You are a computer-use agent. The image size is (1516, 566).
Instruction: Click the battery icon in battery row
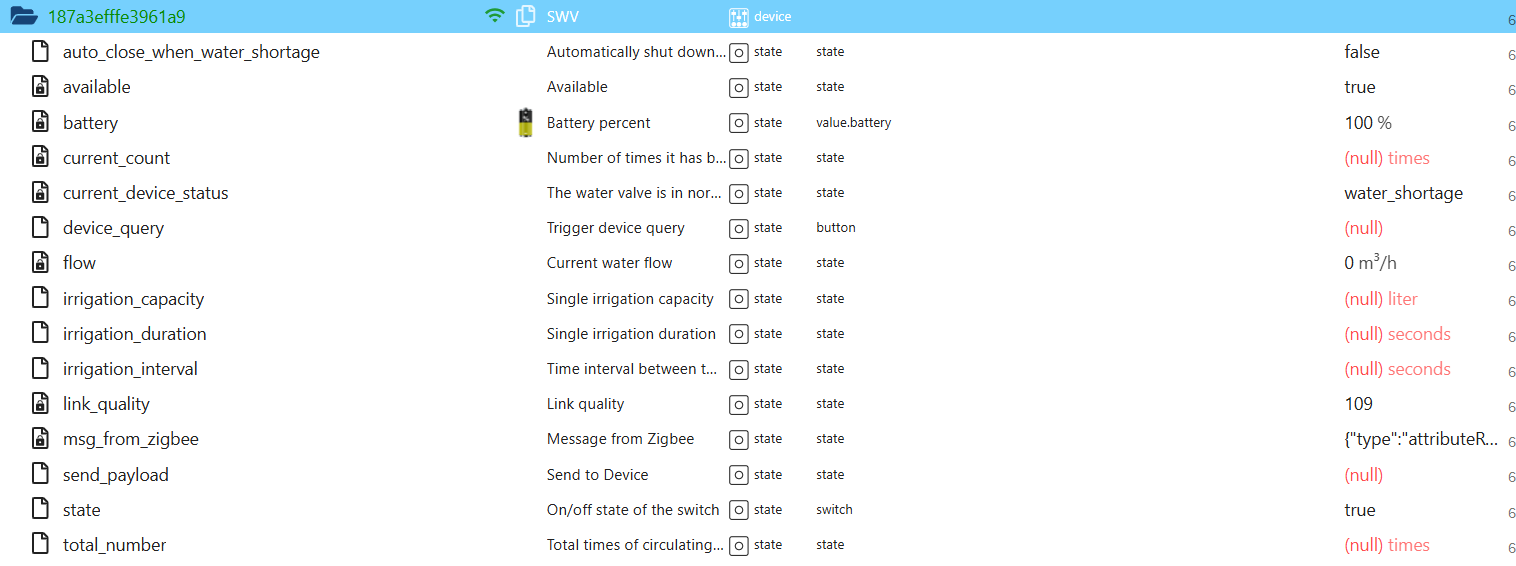(526, 123)
